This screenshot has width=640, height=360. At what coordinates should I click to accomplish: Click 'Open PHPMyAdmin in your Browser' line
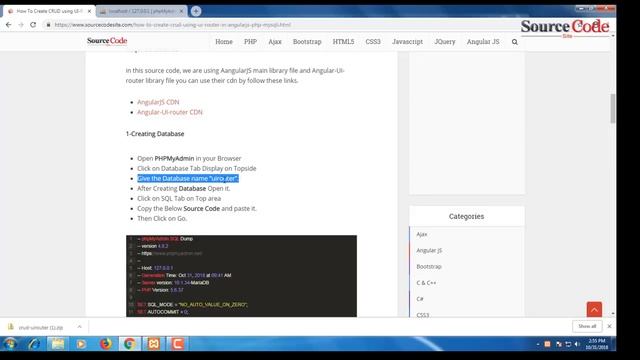click(x=189, y=158)
